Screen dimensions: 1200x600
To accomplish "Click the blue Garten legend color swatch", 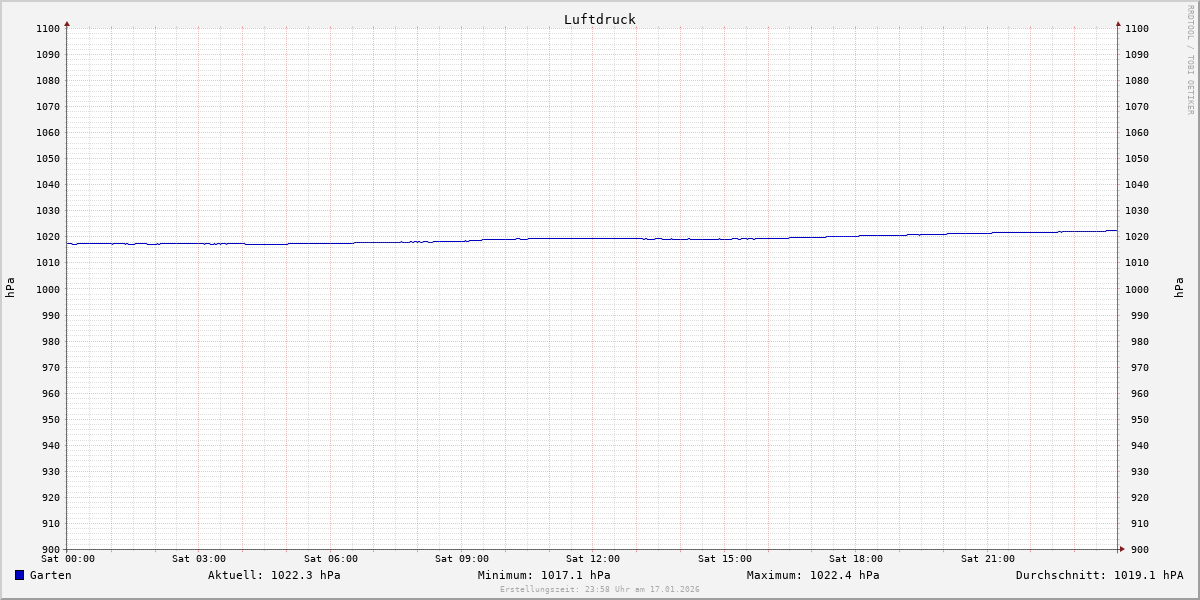I will pyautogui.click(x=19, y=575).
